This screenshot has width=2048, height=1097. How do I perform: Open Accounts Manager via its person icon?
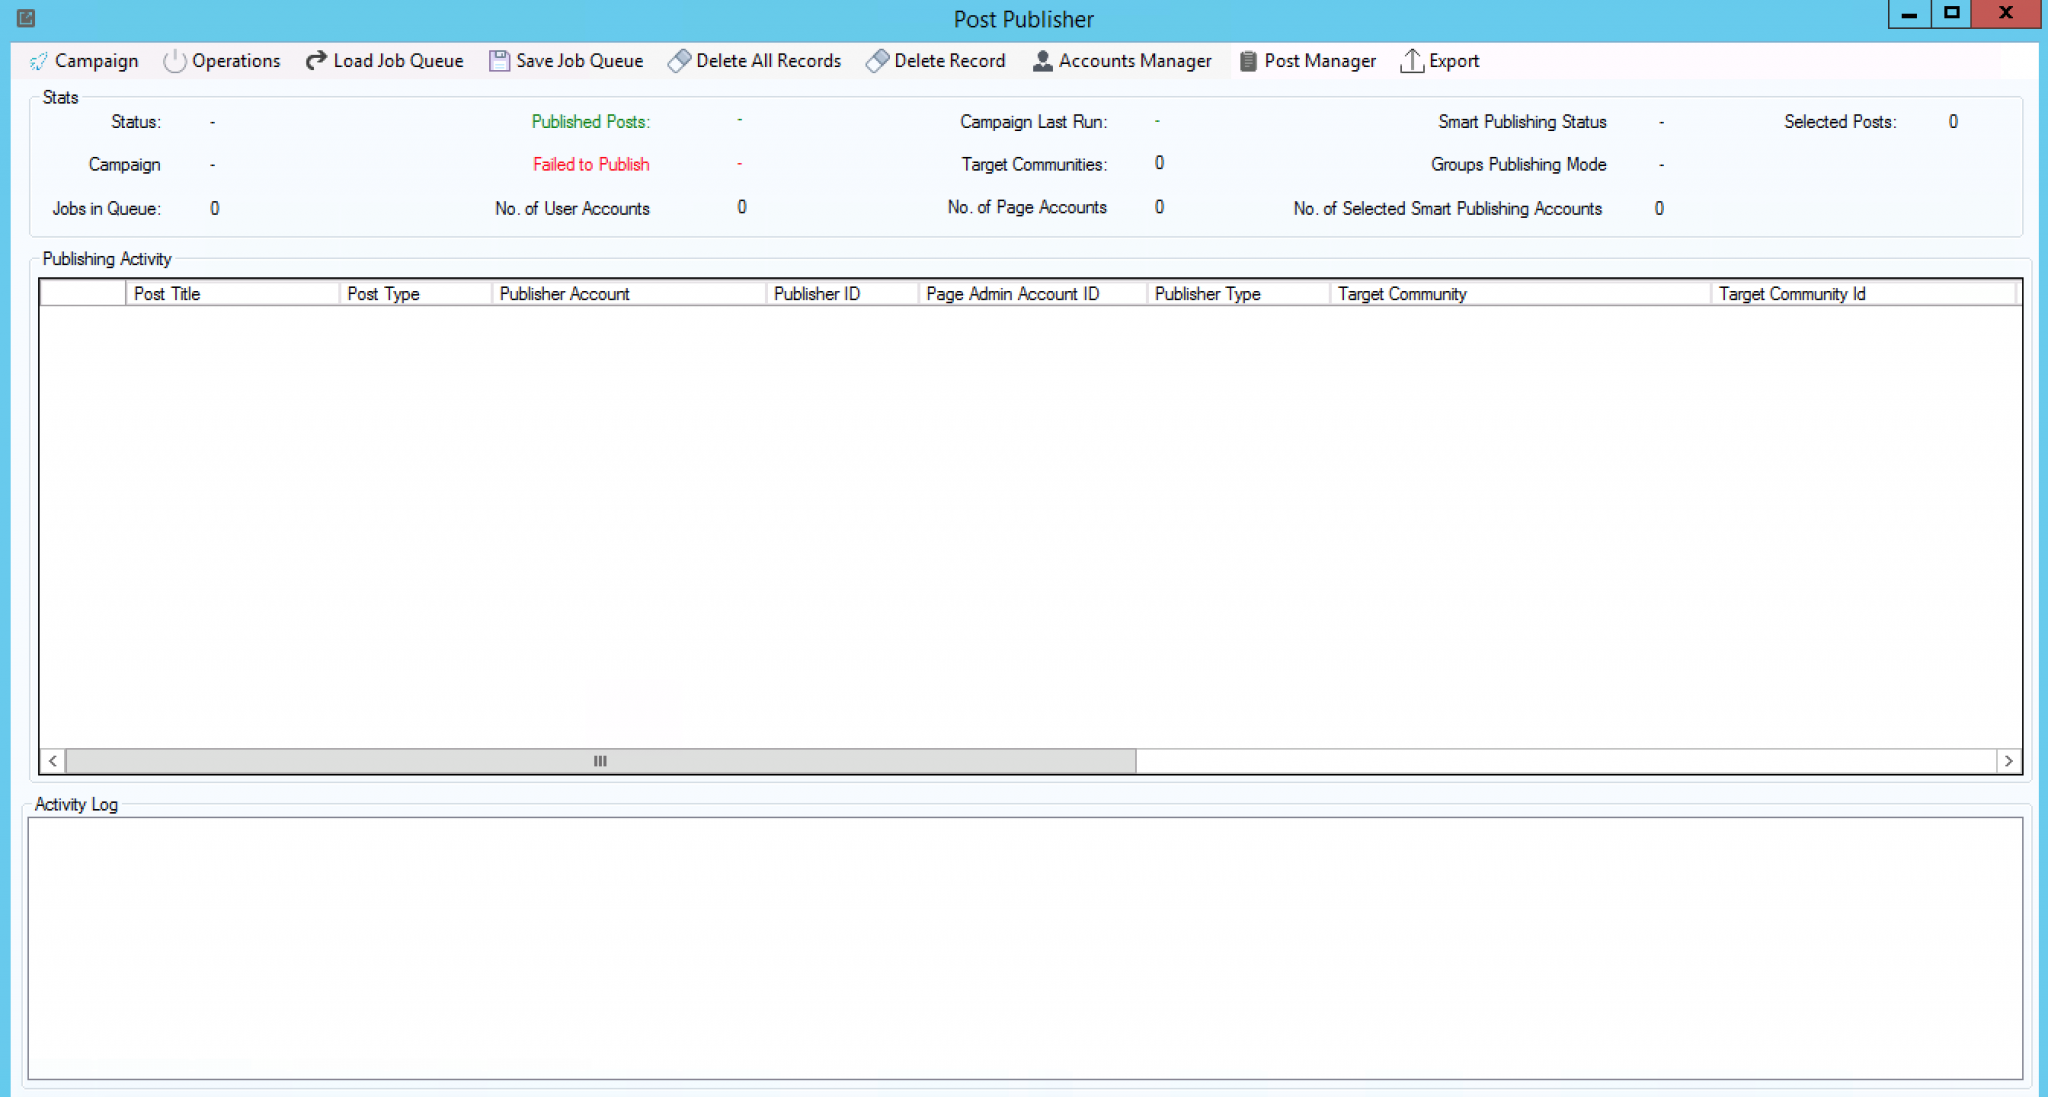[1041, 61]
